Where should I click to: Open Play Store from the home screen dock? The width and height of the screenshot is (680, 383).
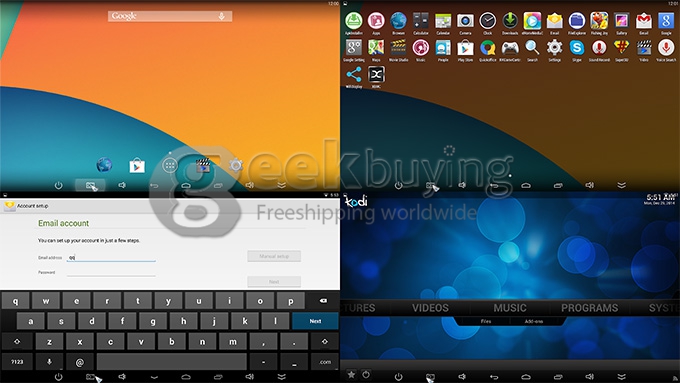(137, 166)
